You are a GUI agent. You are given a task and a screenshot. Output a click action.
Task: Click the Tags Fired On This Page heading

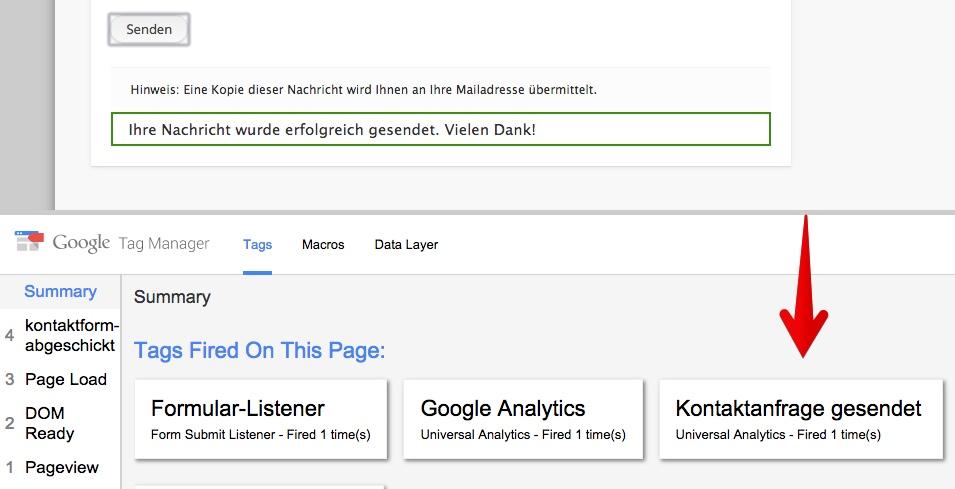point(259,351)
